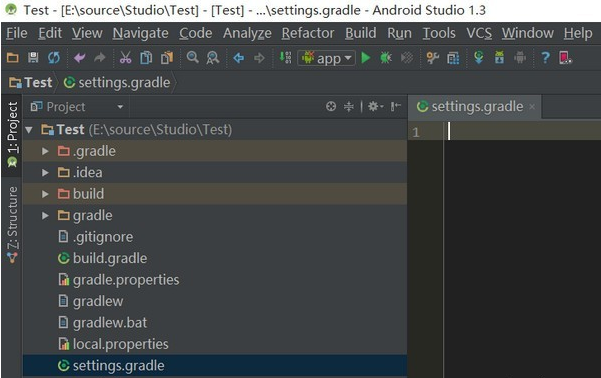Click the Replace search icon
This screenshot has height=378, width=601.
[x=213, y=58]
